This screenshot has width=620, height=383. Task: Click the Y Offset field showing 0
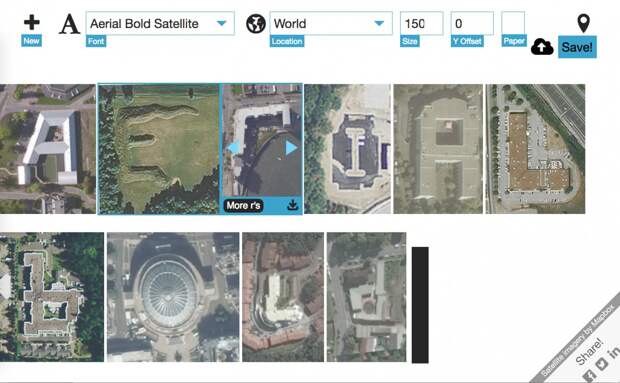[x=472, y=23]
